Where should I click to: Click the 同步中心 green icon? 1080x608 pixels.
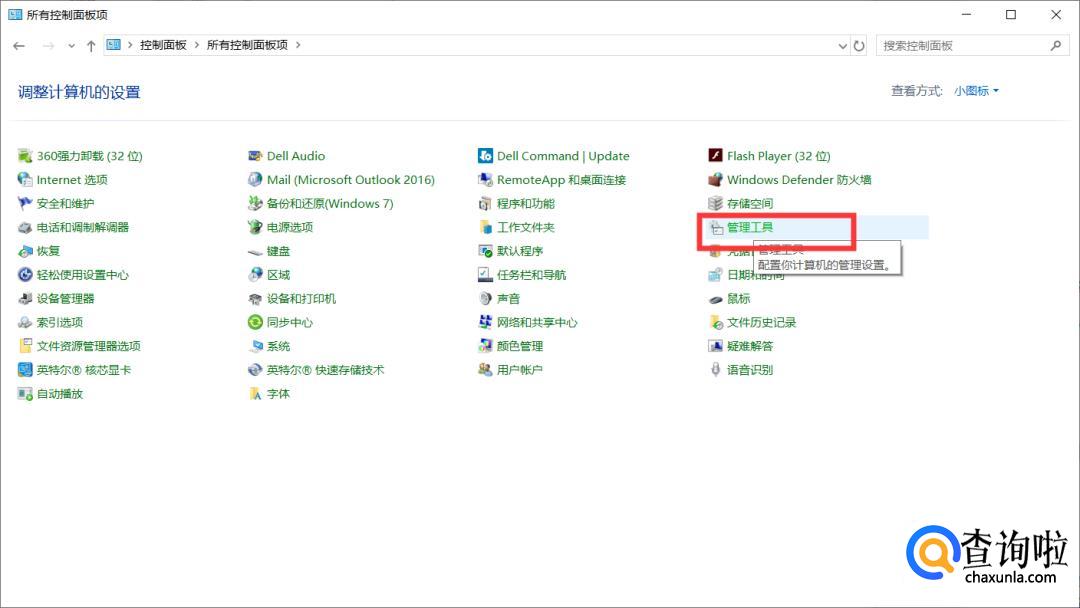point(255,322)
